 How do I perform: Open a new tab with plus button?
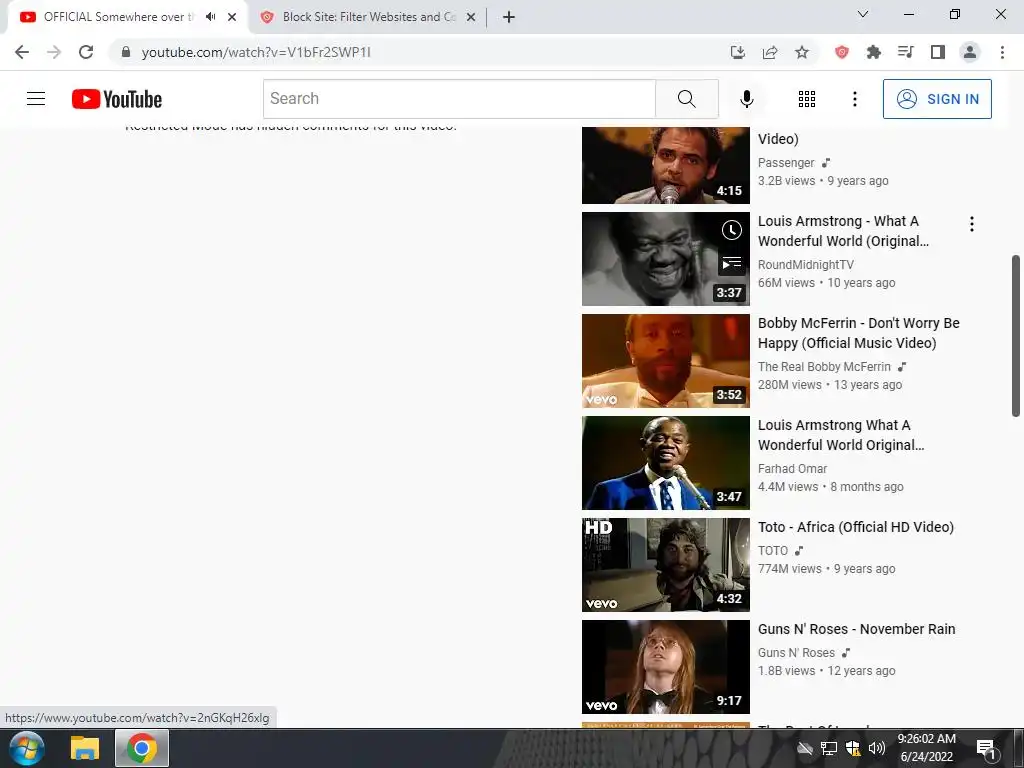(509, 17)
